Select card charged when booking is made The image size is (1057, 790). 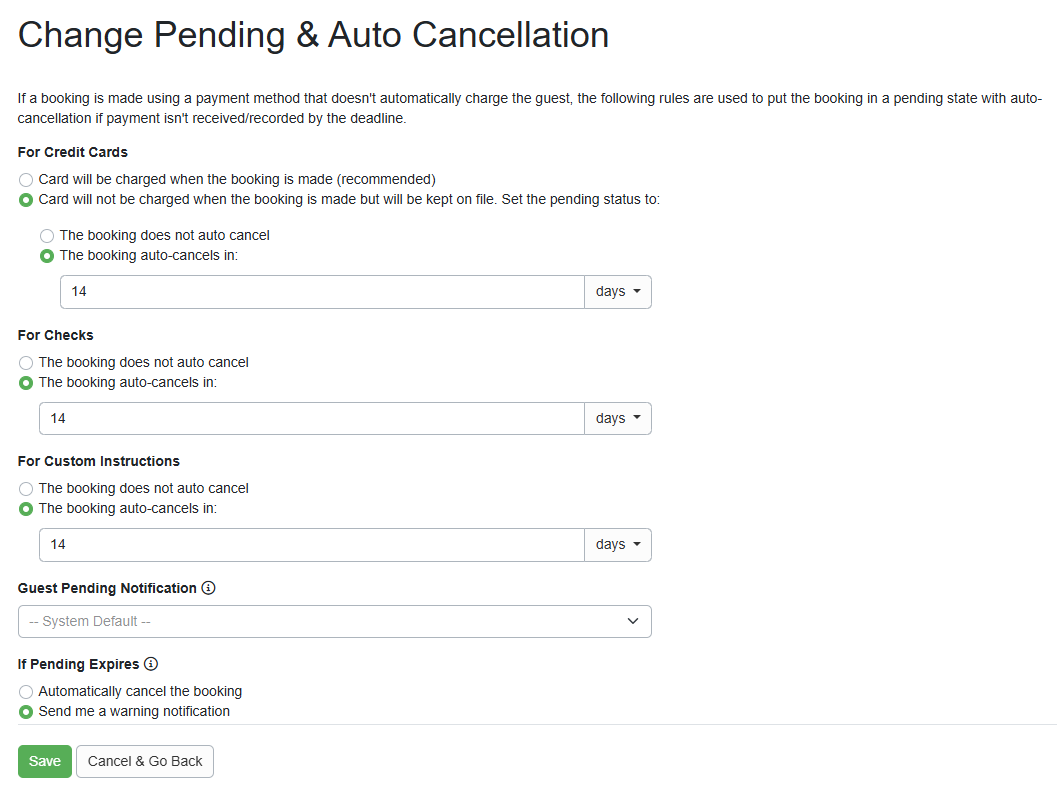click(x=25, y=179)
